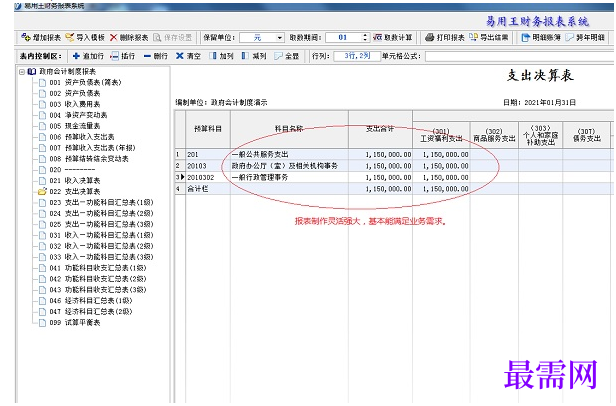The image size is (616, 406).
Task: Open report 024 支出-功能科目汇总表(2级)
Action: (x=101, y=213)
